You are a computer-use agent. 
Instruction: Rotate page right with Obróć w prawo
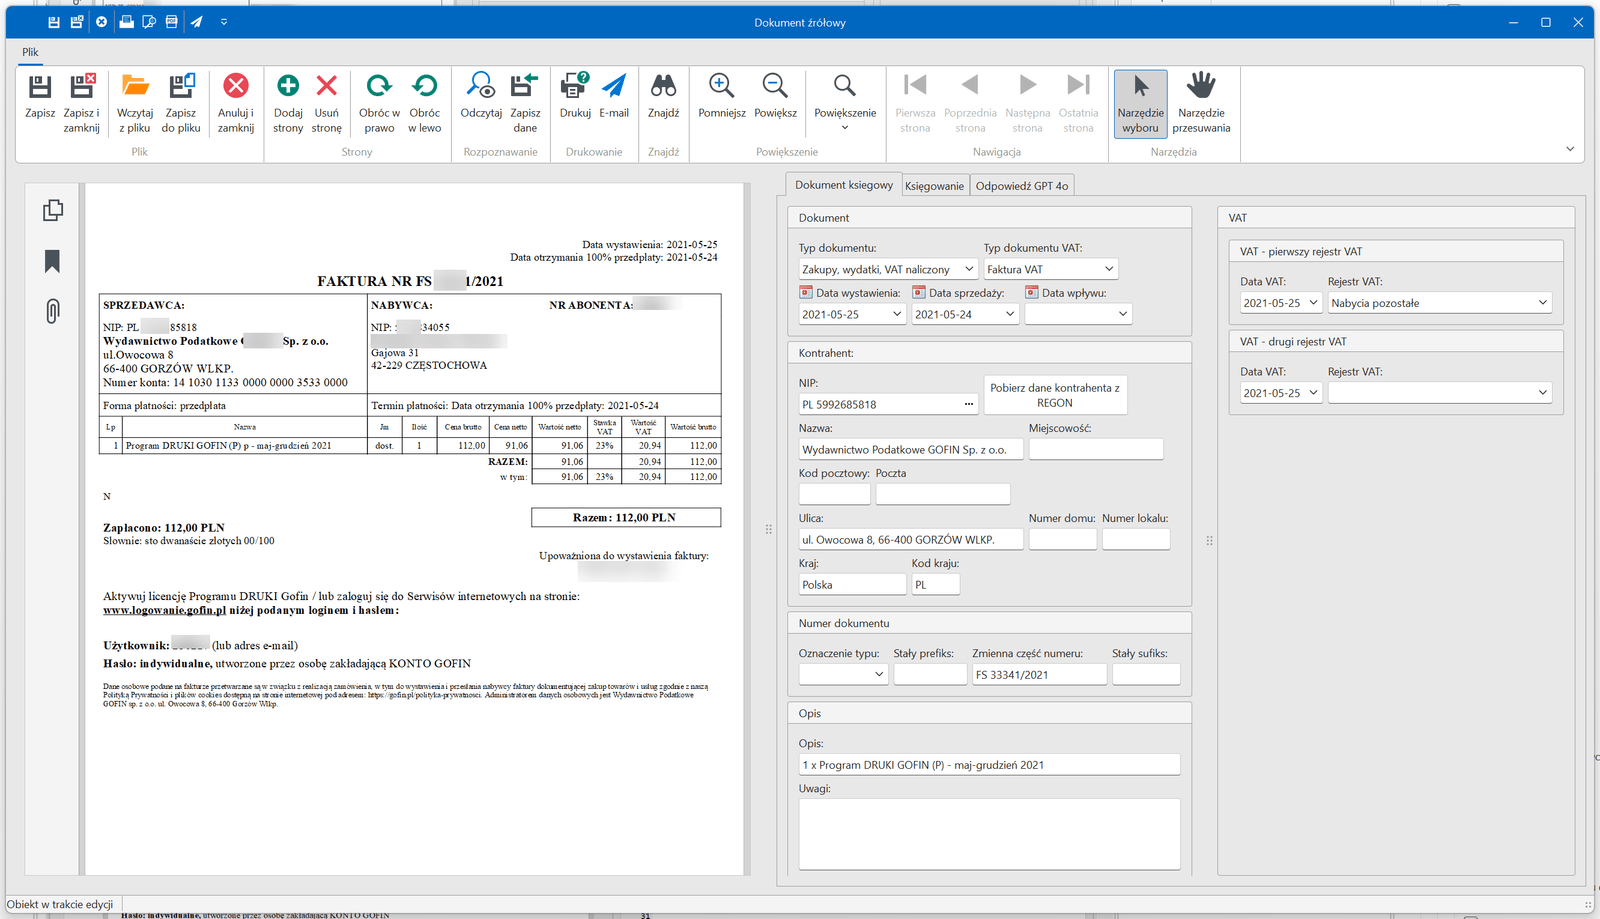pos(379,87)
